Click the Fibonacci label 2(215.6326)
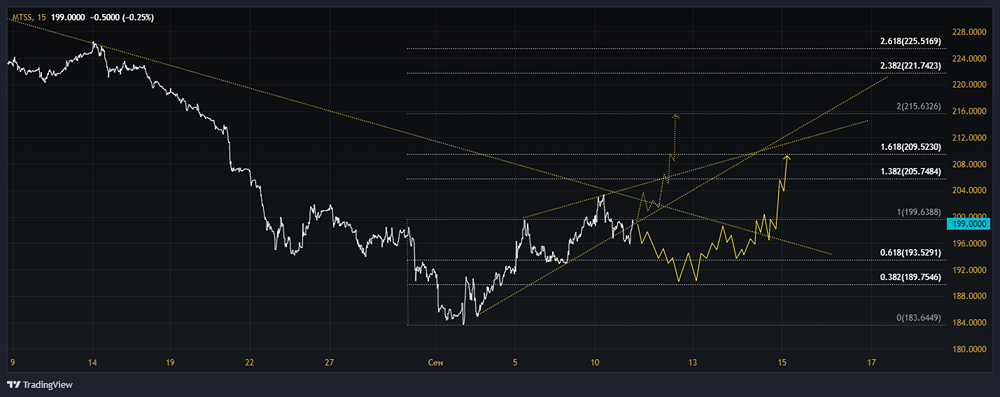 [919, 107]
